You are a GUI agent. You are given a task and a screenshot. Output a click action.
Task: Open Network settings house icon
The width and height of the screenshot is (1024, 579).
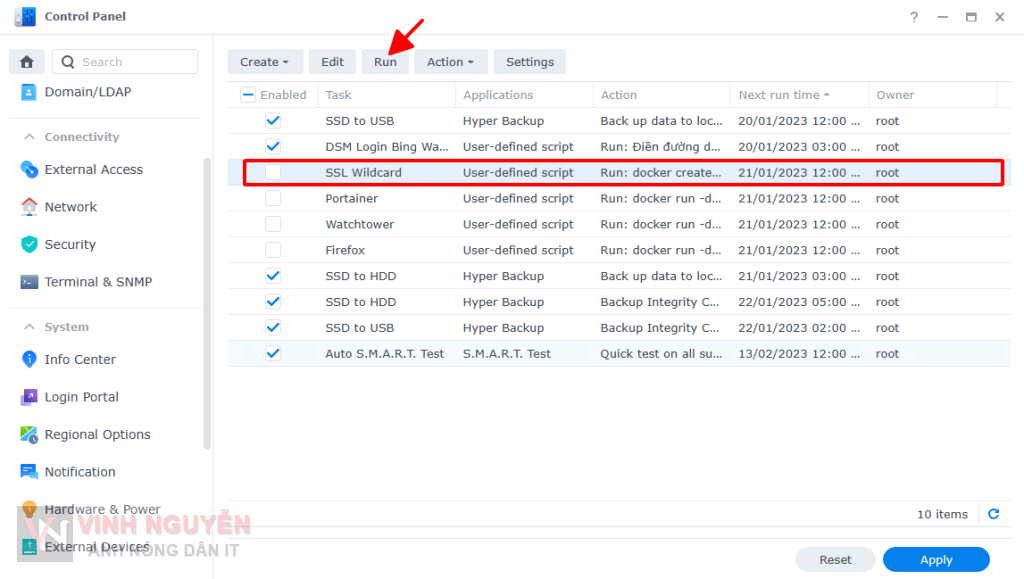[29, 207]
